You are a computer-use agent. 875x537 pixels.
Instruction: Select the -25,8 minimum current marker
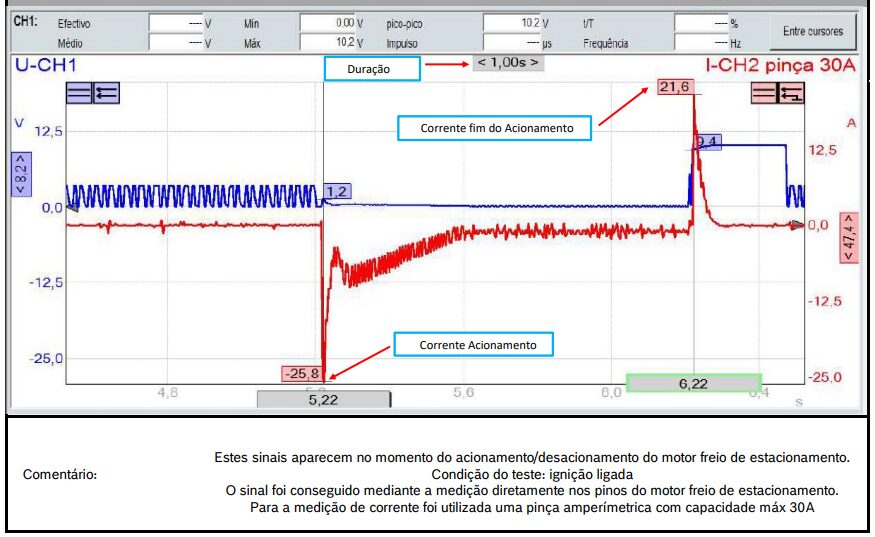pos(304,374)
